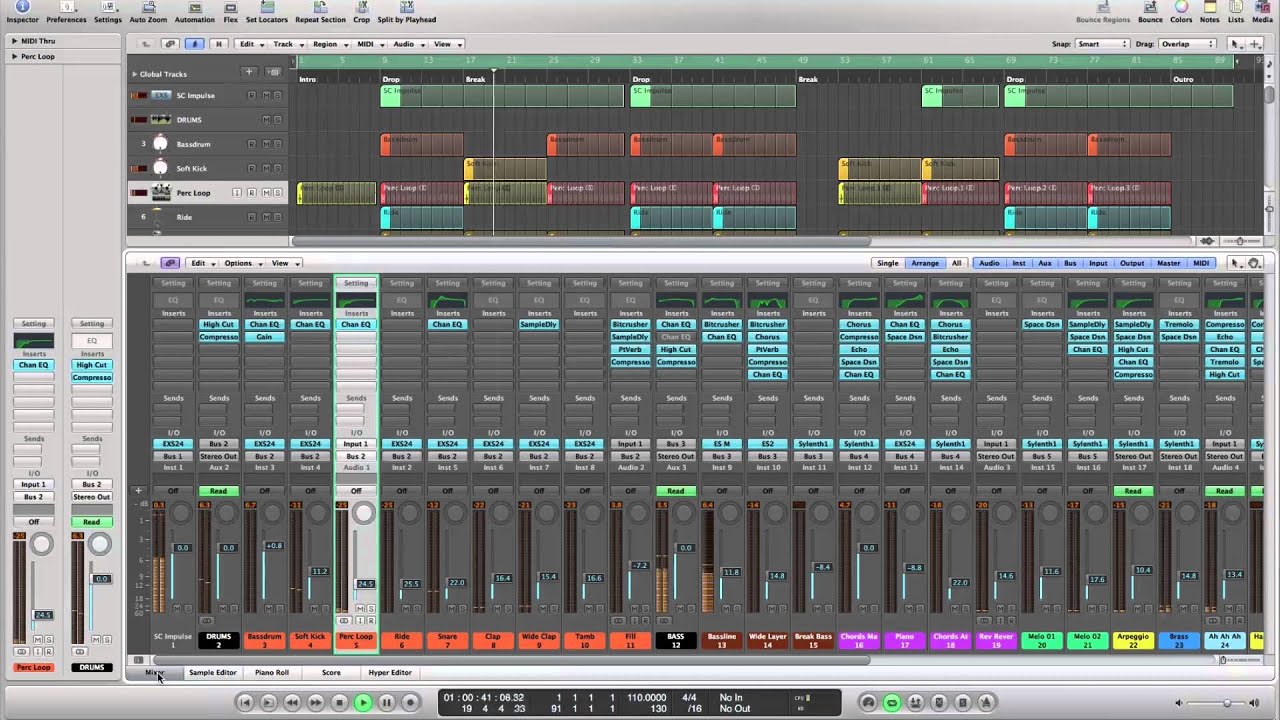Expand Perc Loop region parameters

(x=14, y=56)
